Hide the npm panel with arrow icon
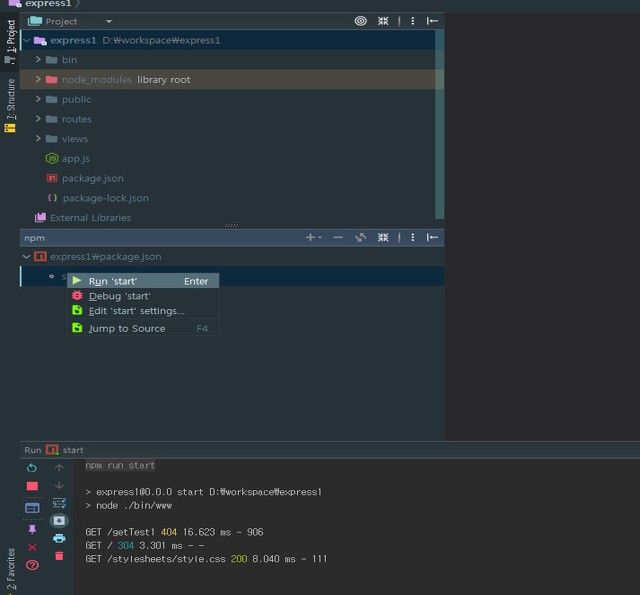 pyautogui.click(x=432, y=237)
